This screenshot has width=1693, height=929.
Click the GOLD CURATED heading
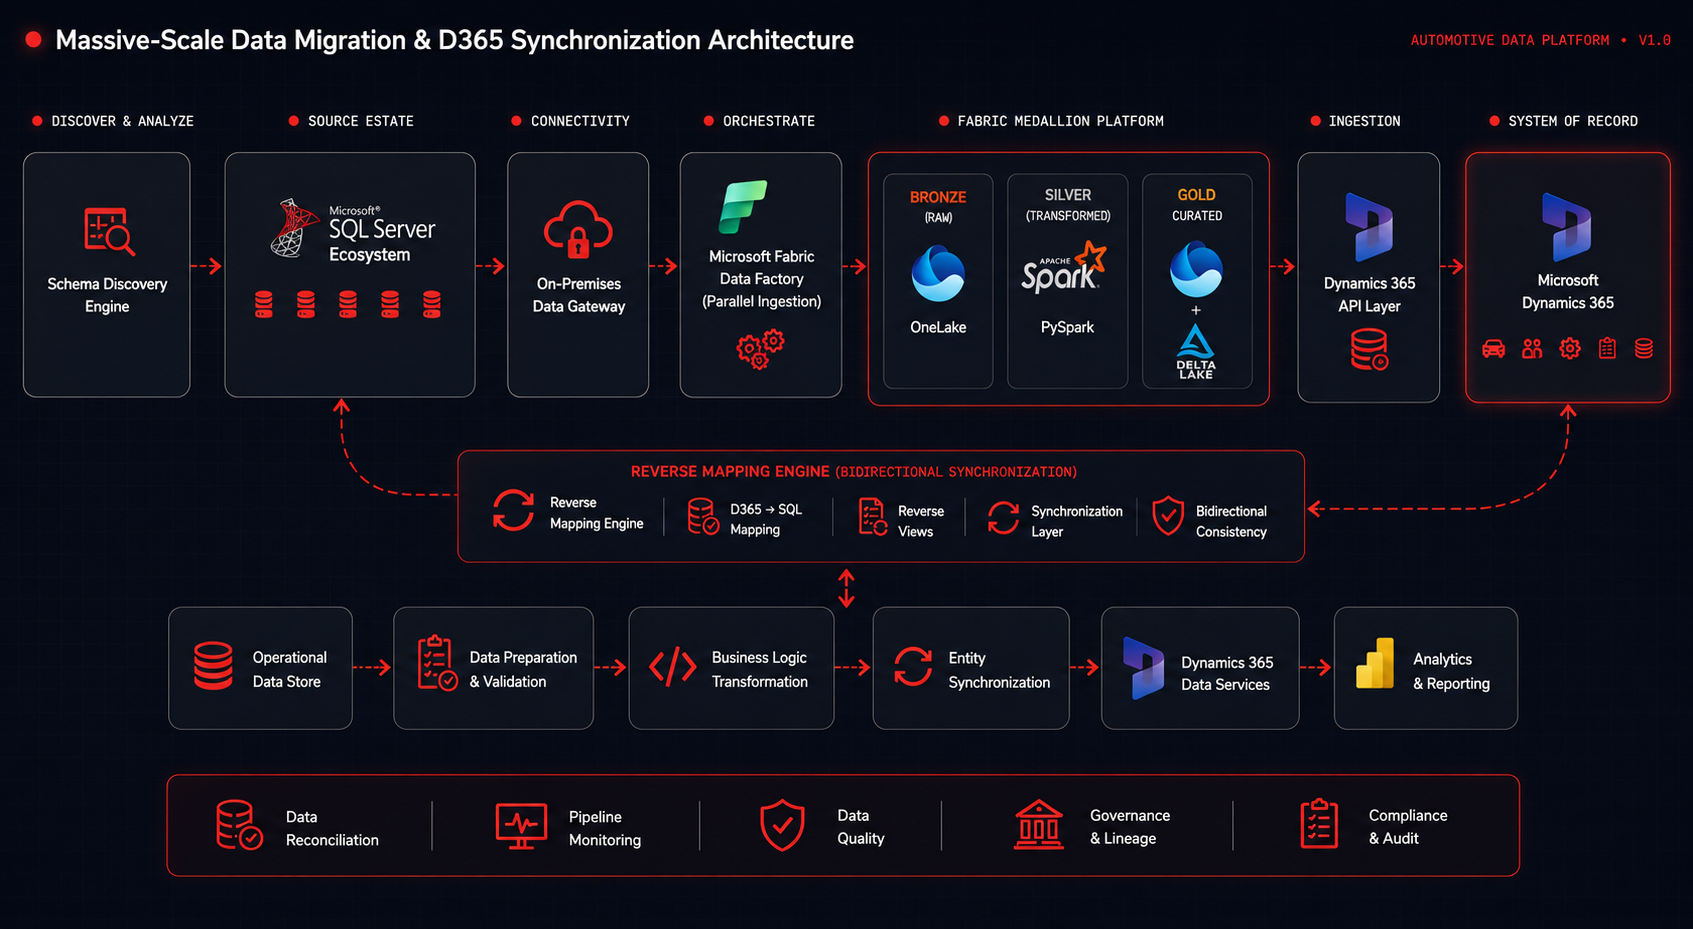pos(1196,204)
